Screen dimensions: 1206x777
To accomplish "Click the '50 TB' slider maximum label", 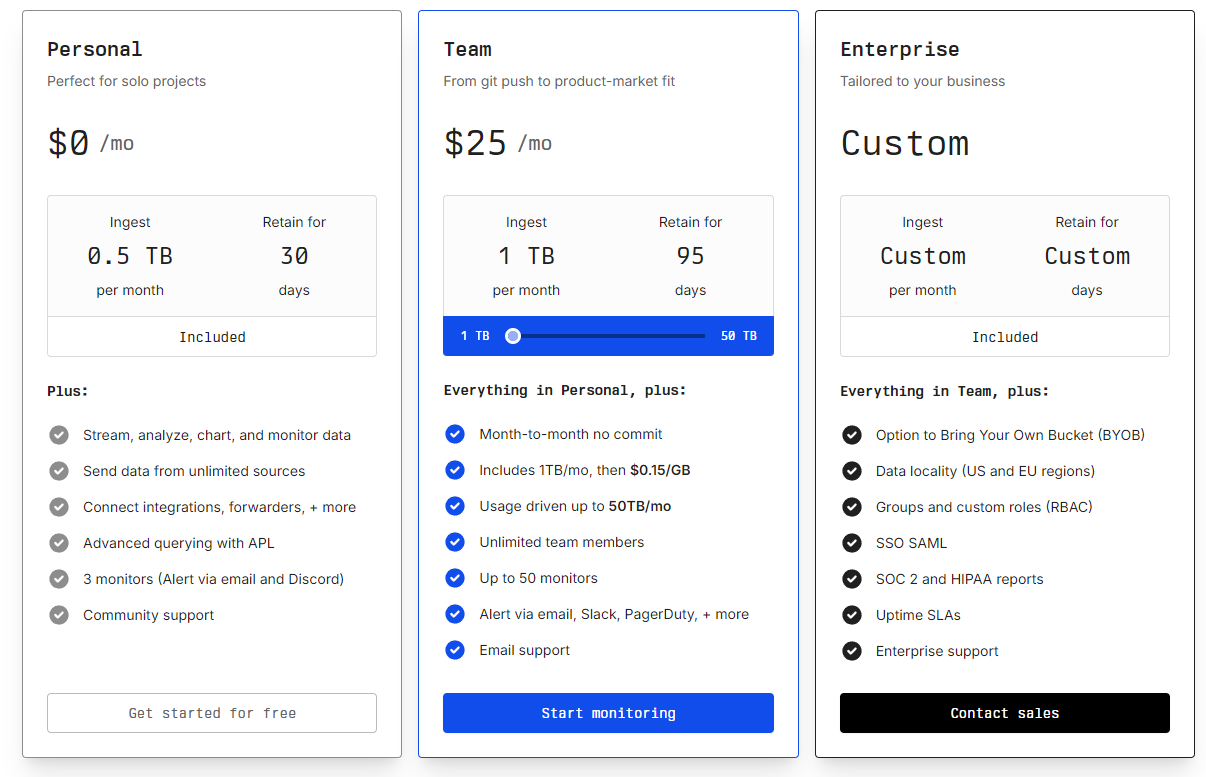I will click(738, 336).
